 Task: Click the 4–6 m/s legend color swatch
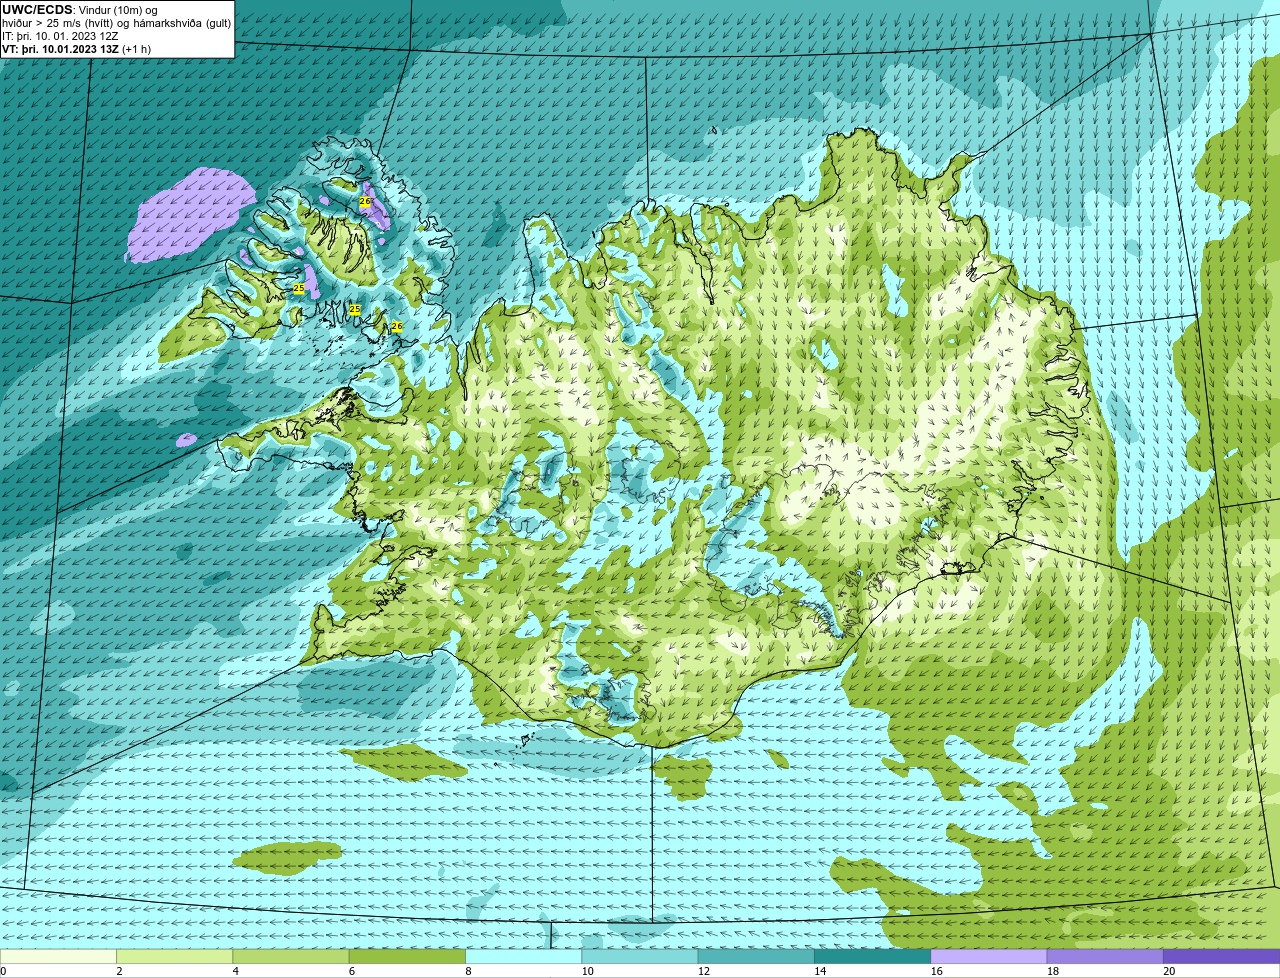[291, 956]
